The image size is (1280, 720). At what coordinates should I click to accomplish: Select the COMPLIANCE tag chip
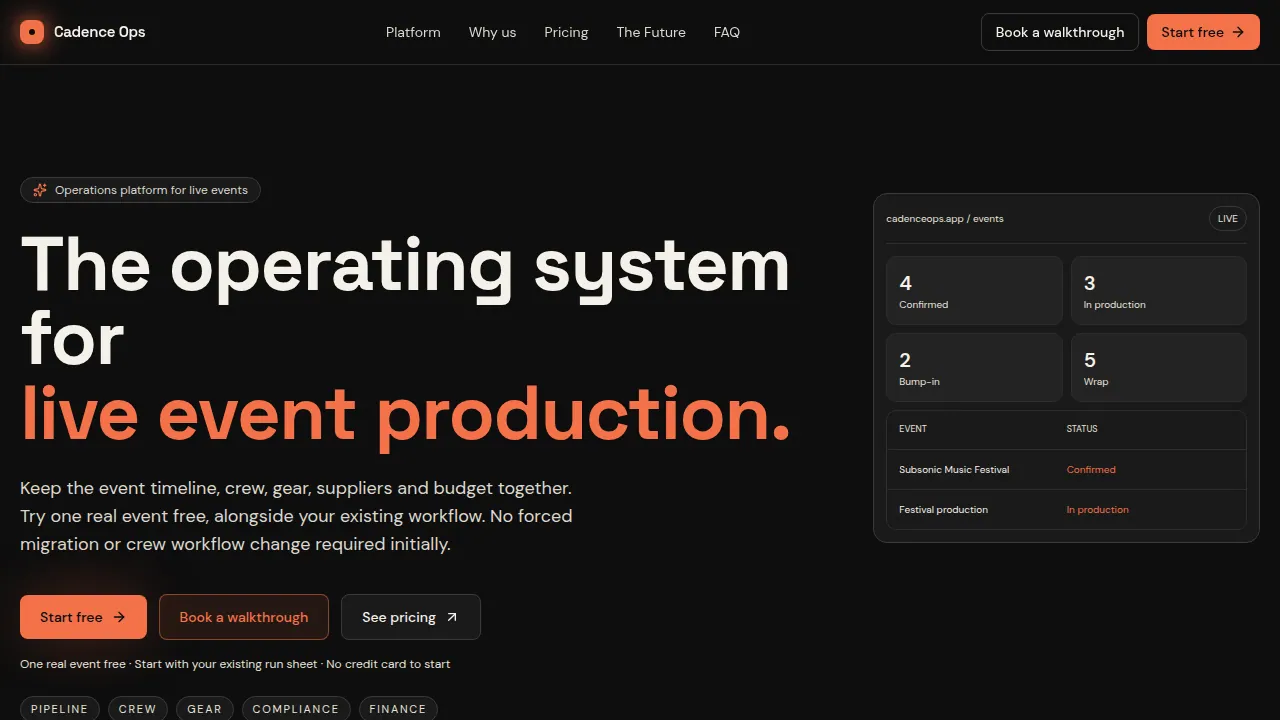296,709
